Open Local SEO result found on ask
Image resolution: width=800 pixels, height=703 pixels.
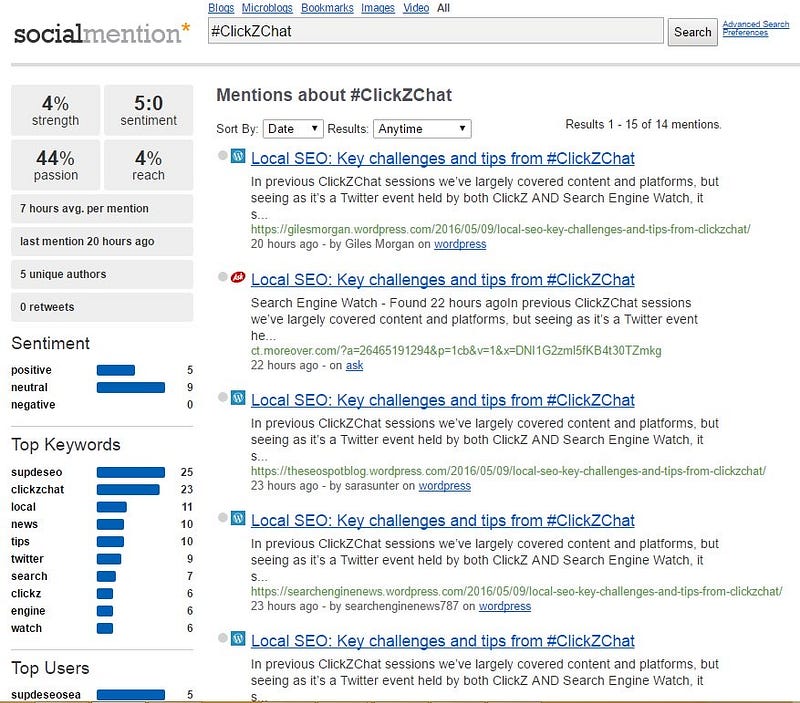click(x=442, y=280)
